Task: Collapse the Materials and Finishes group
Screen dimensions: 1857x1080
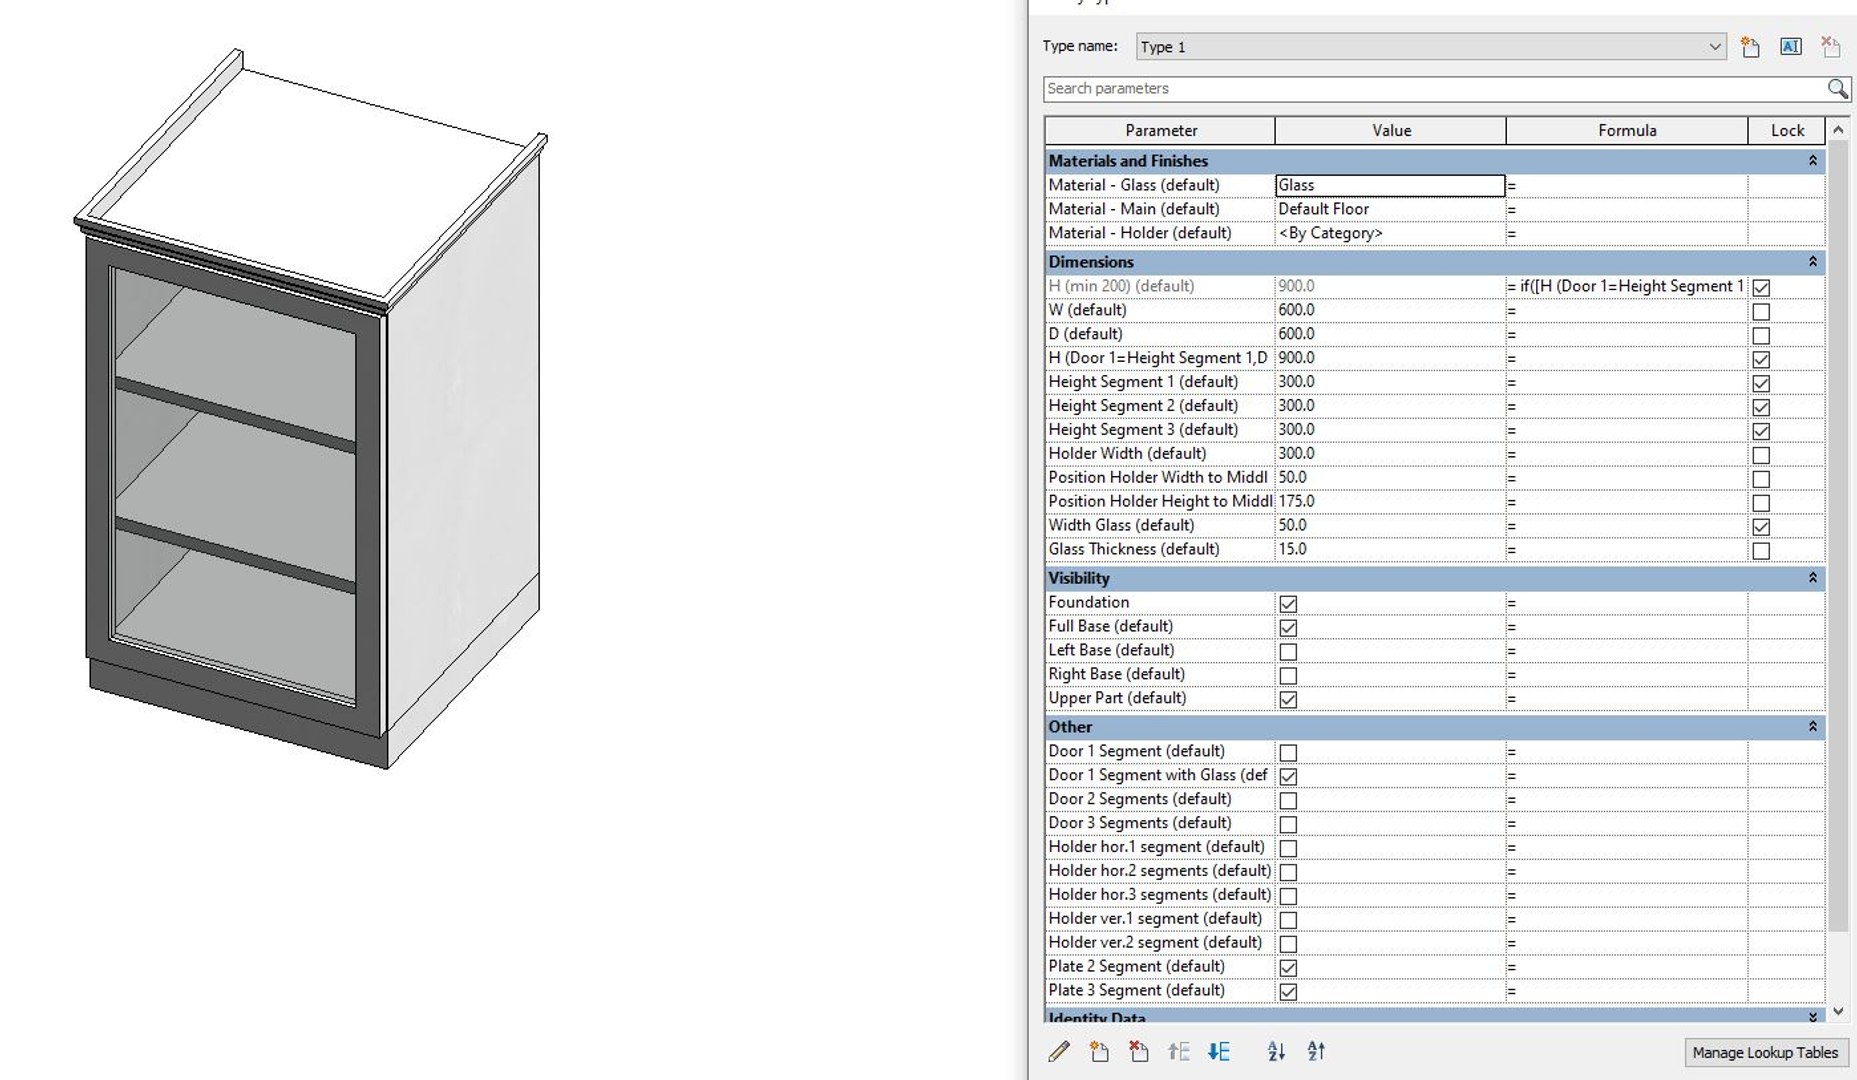Action: [x=1812, y=161]
